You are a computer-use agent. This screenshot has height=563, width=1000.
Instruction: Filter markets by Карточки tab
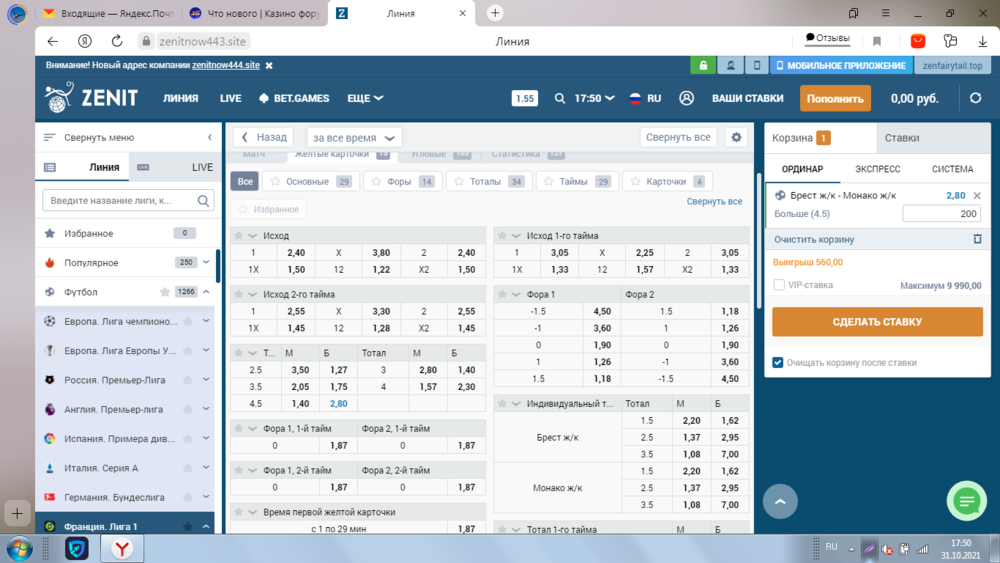(x=667, y=182)
